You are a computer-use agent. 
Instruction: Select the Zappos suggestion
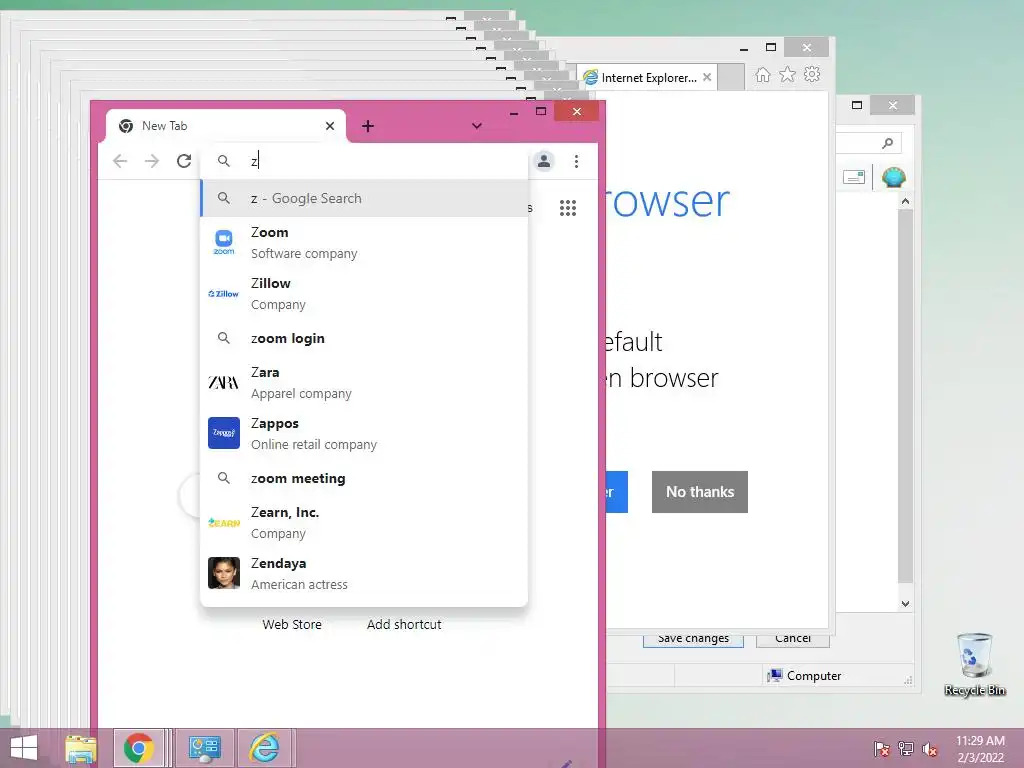click(x=364, y=433)
